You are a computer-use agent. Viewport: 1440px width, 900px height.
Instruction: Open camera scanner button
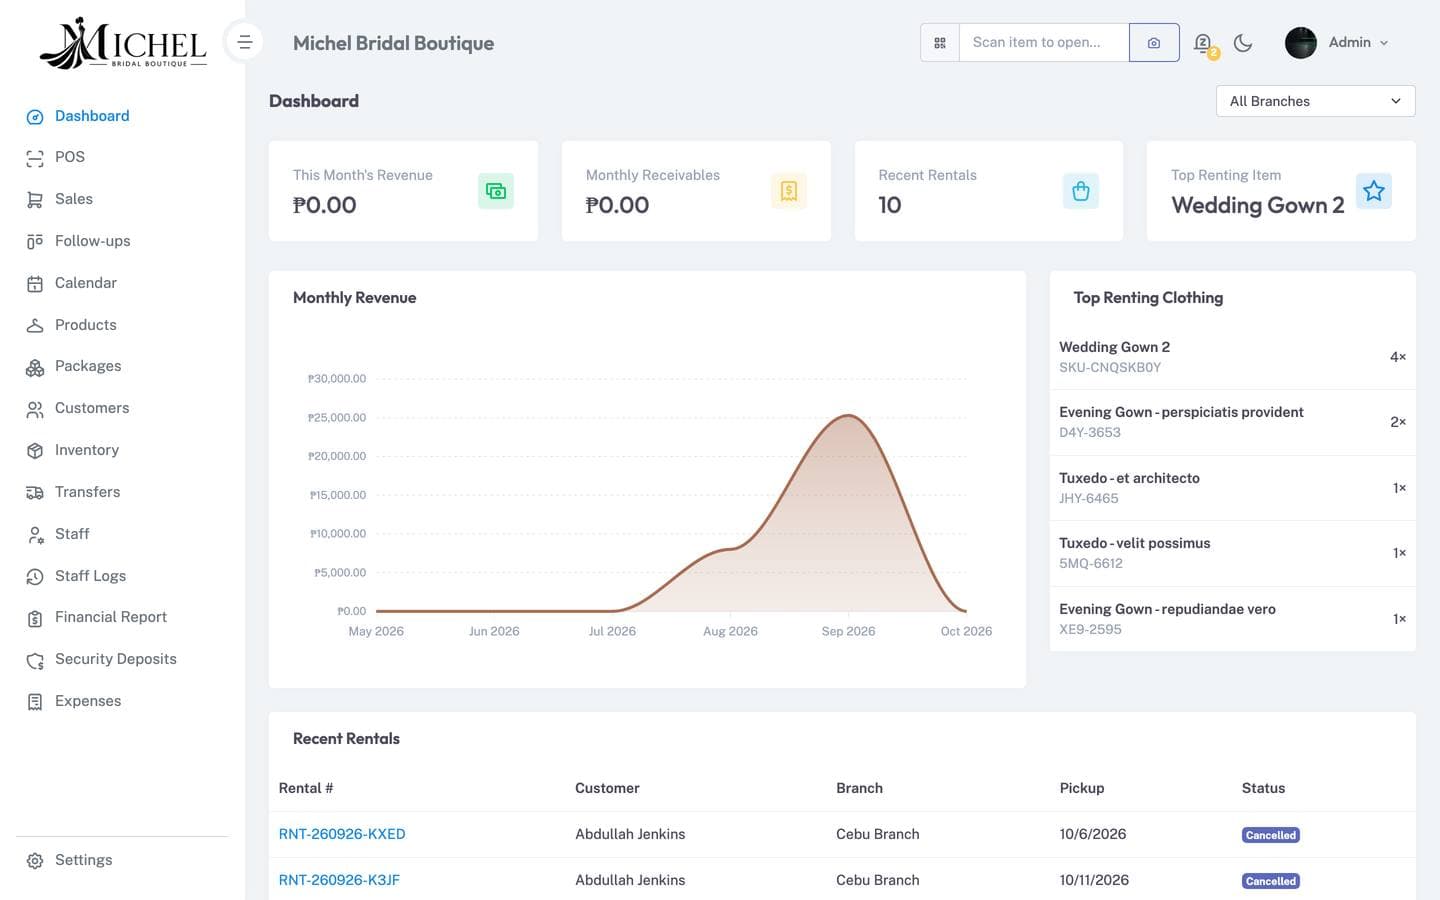point(1154,43)
